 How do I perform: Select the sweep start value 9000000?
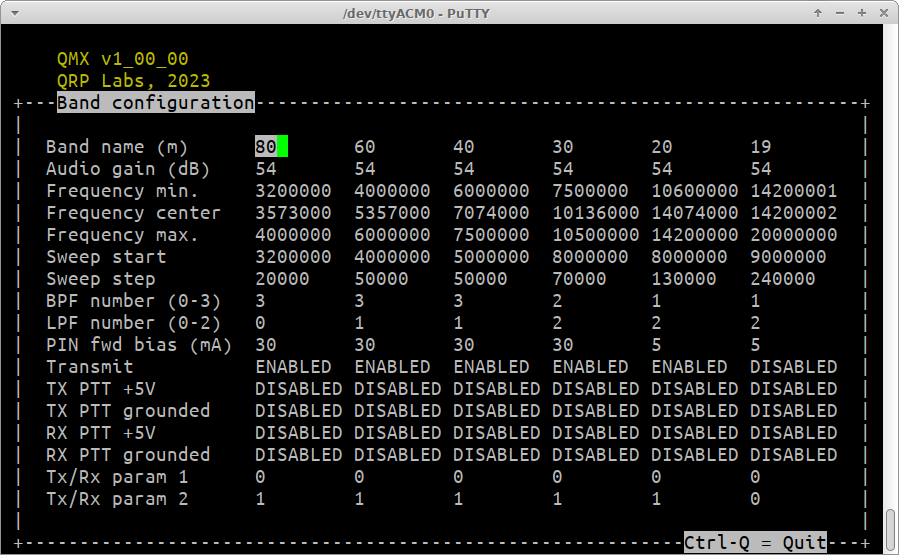[x=788, y=257]
